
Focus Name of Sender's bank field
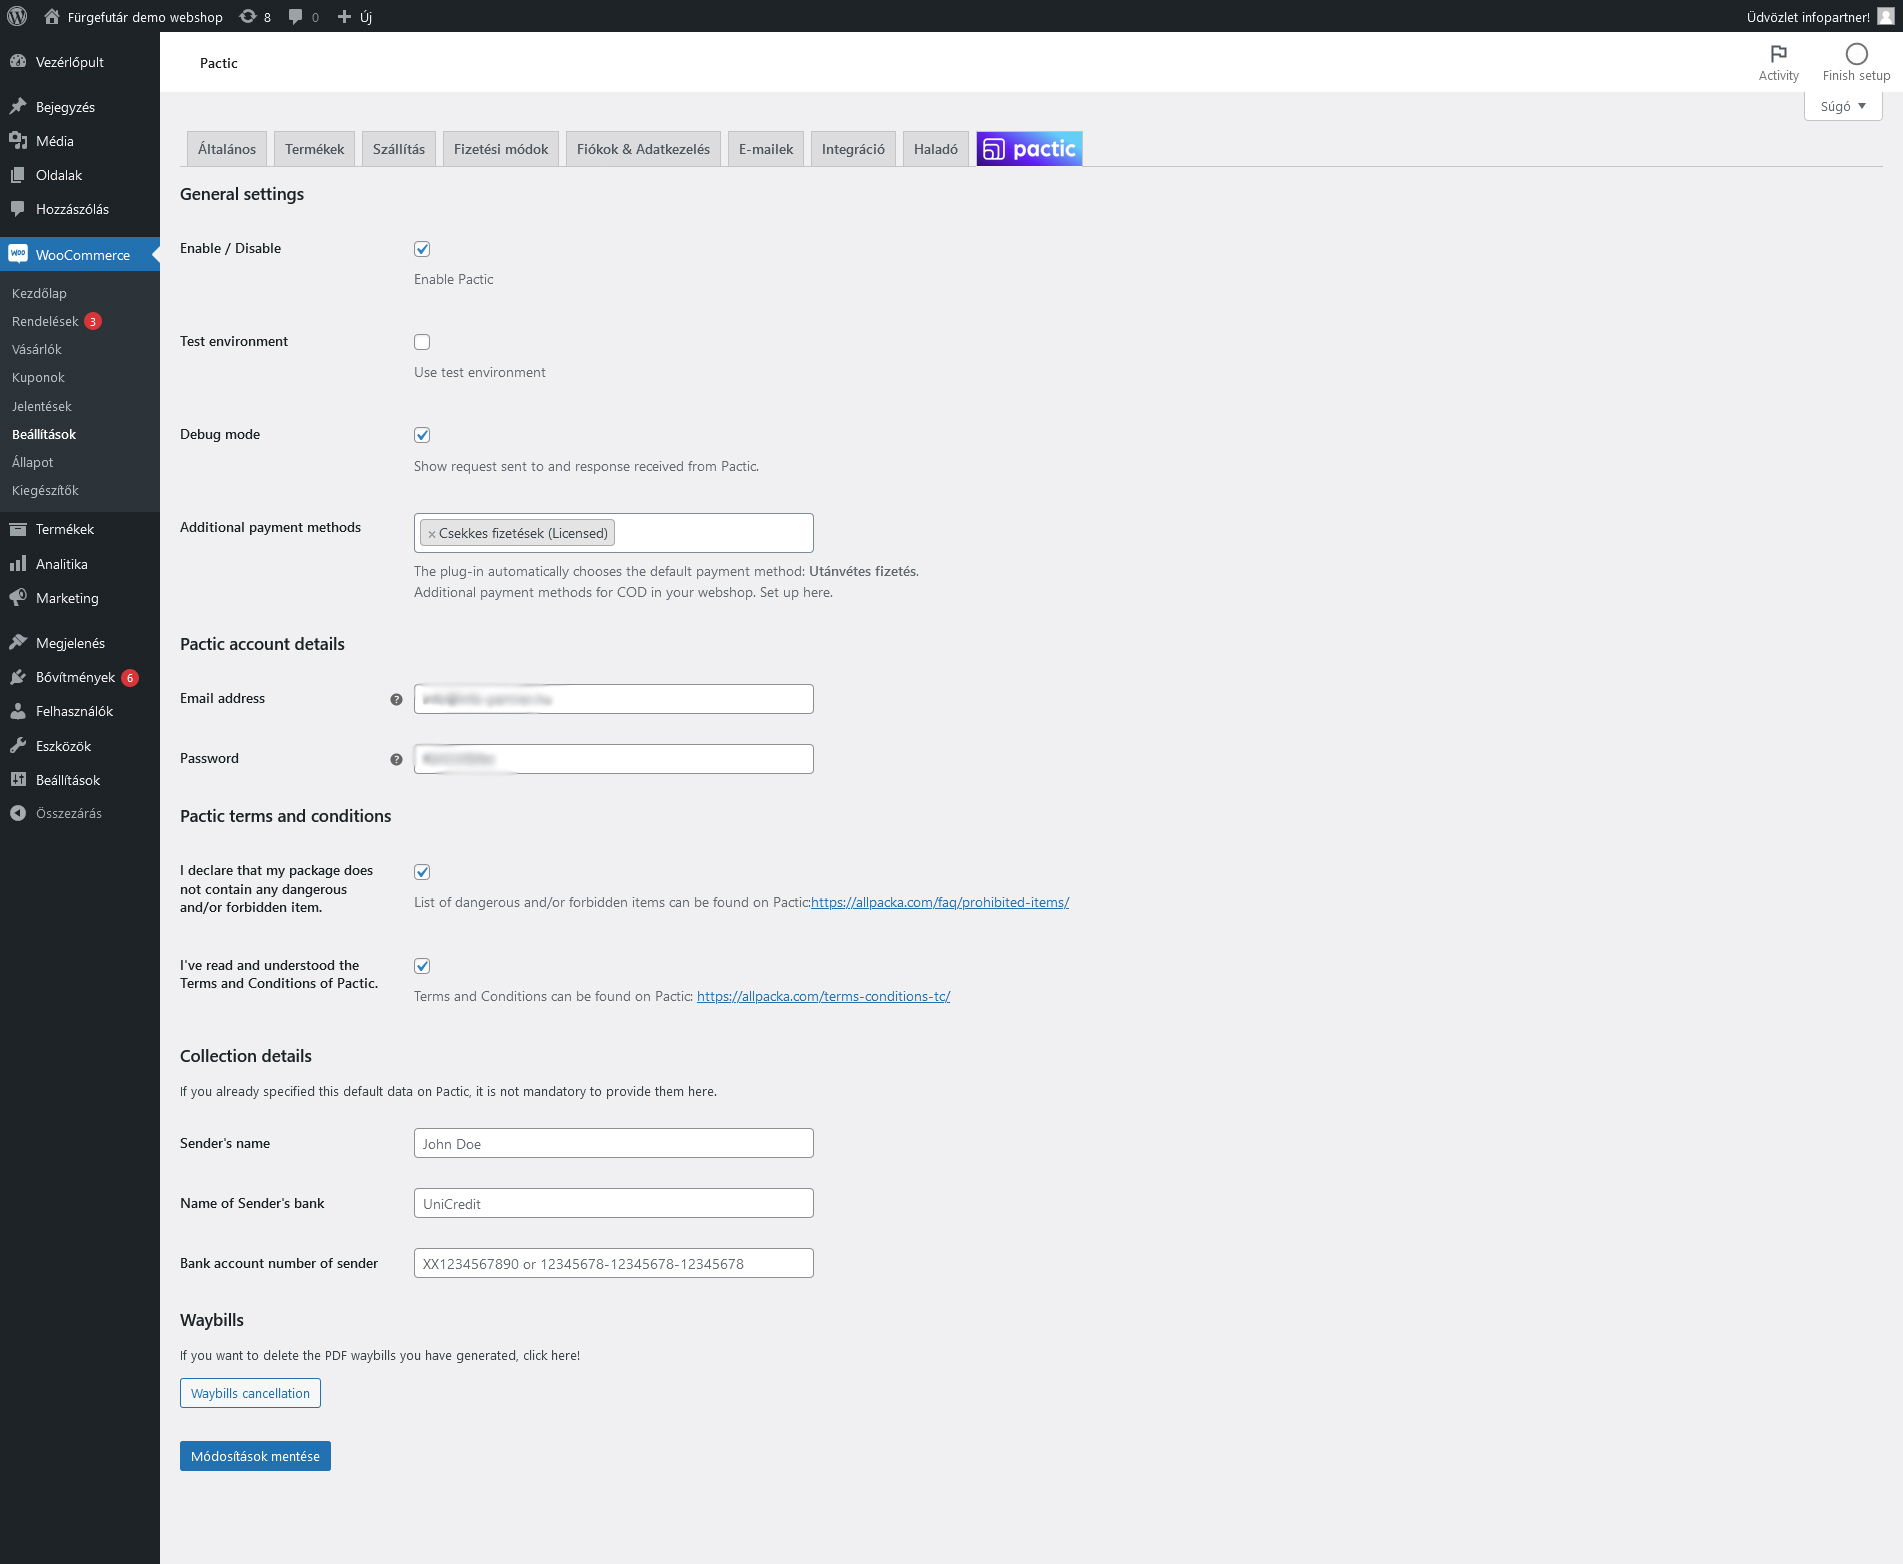pos(614,1203)
